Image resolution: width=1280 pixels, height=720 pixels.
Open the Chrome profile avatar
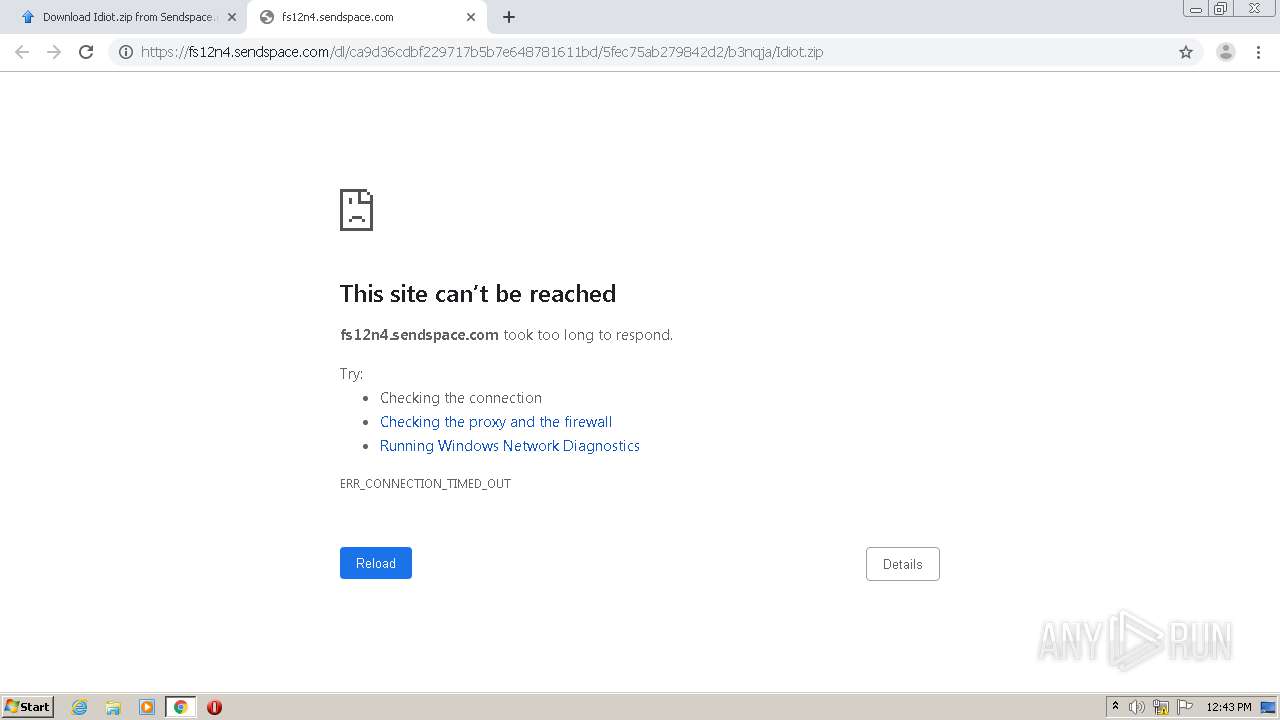coord(1226,52)
